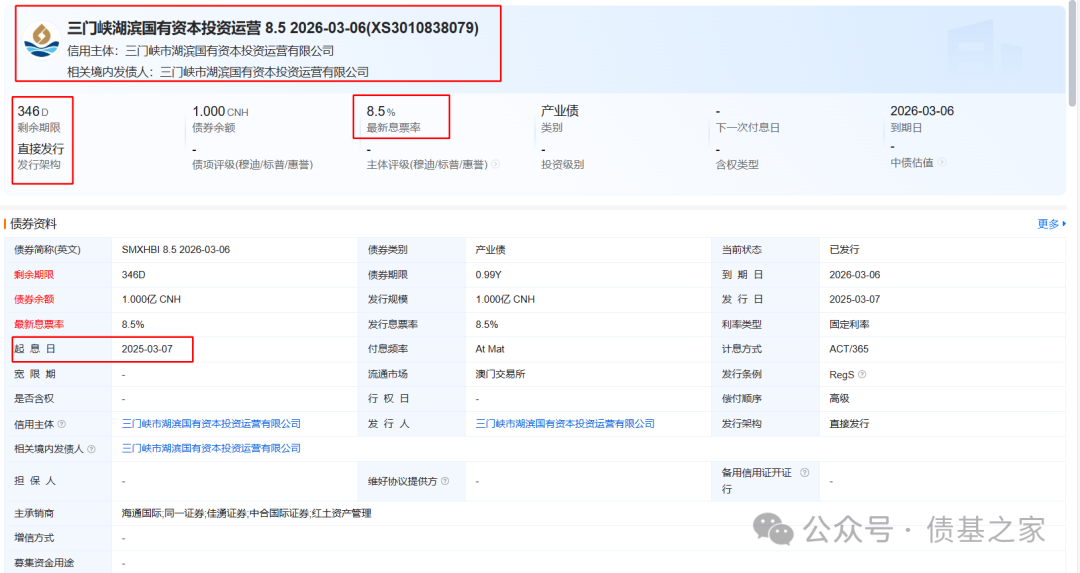This screenshot has width=1080, height=573.
Task: Click red 最新息票率 label in table
Action: coord(39,324)
